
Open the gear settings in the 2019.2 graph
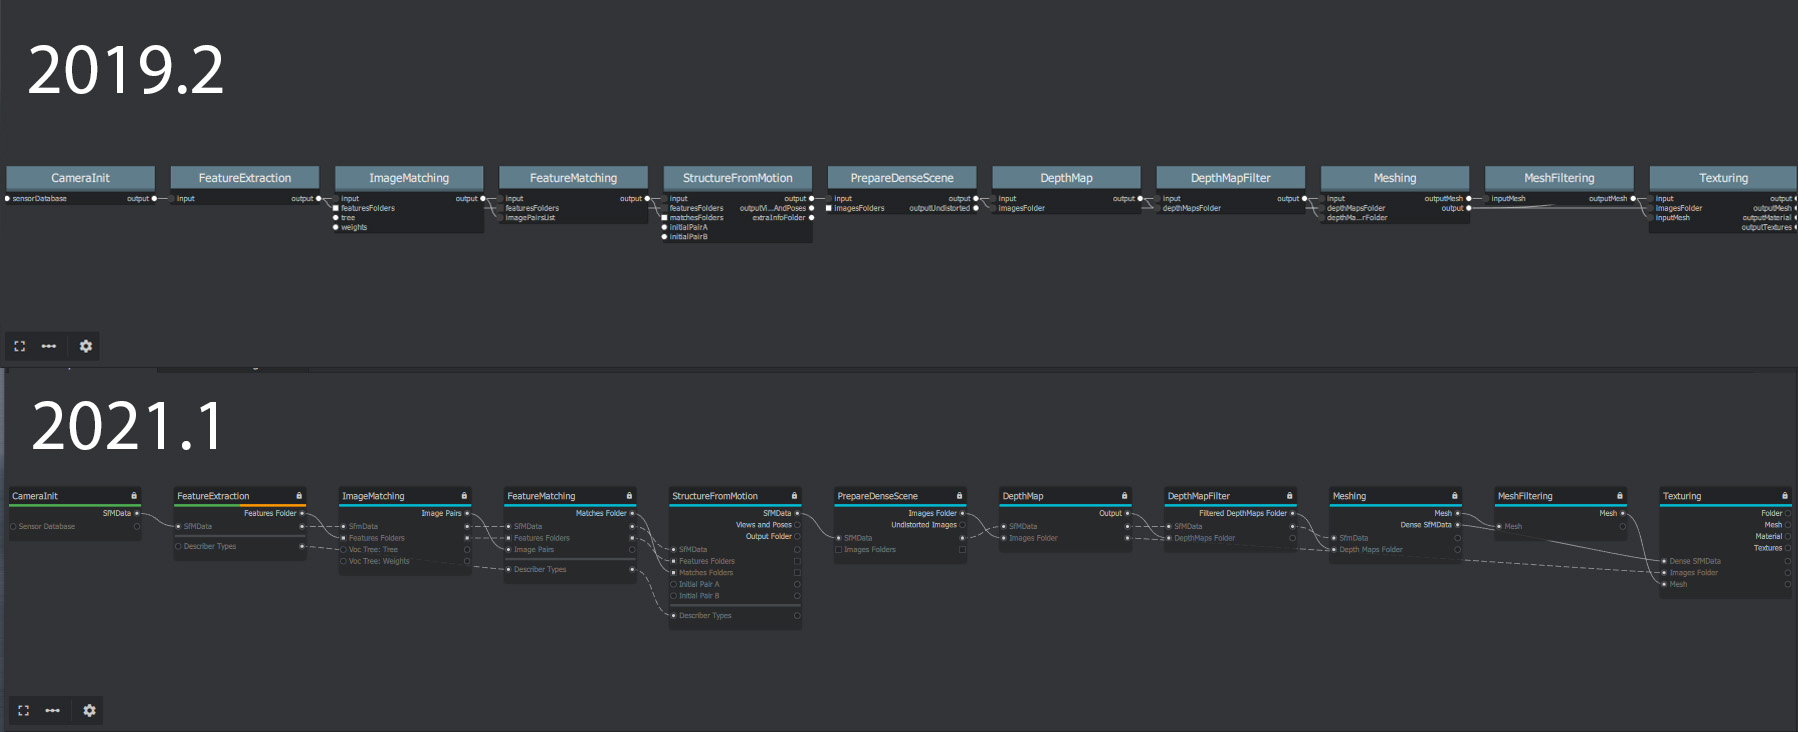(86, 346)
